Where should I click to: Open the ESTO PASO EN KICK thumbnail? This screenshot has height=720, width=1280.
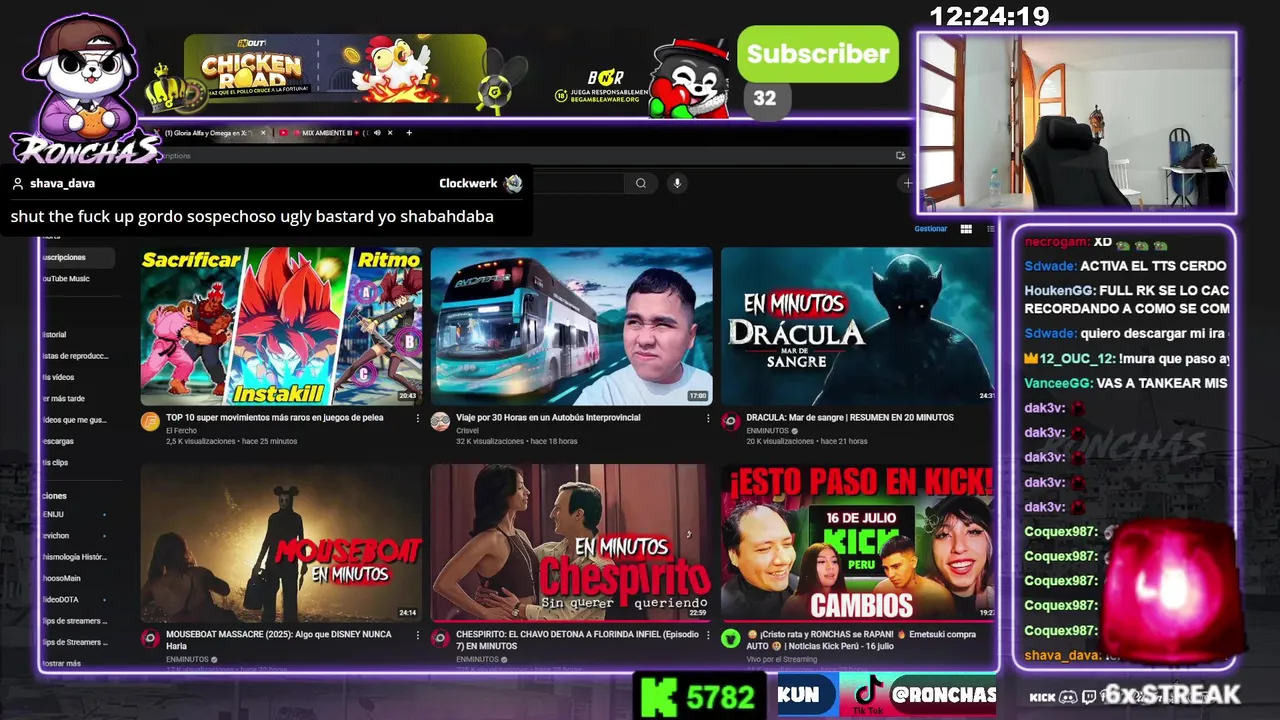coord(858,543)
